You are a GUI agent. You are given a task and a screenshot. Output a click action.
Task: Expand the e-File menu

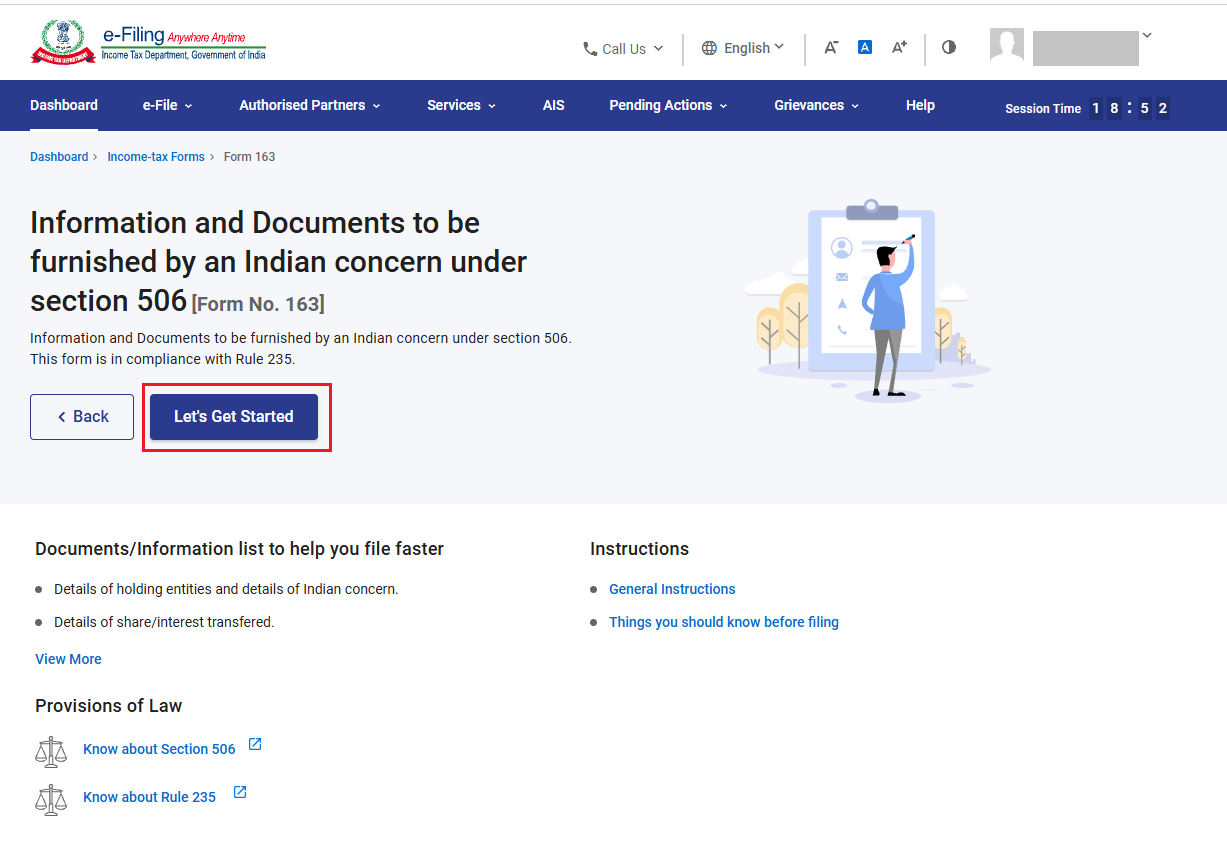click(x=167, y=105)
